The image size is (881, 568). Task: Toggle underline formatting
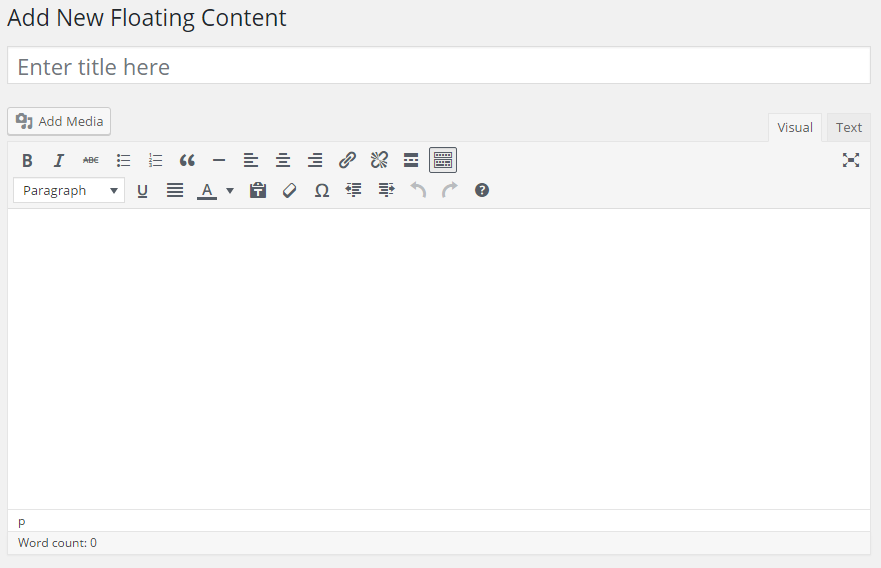pyautogui.click(x=142, y=190)
